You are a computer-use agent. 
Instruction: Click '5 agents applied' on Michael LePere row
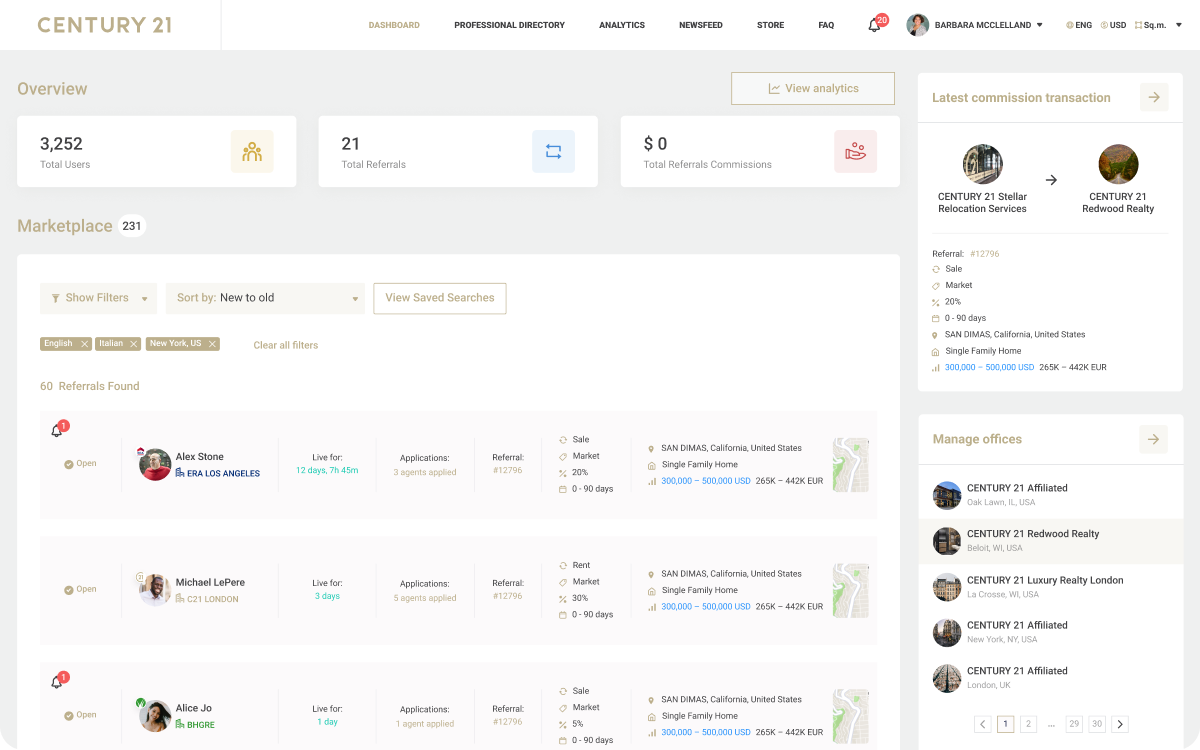click(x=425, y=598)
